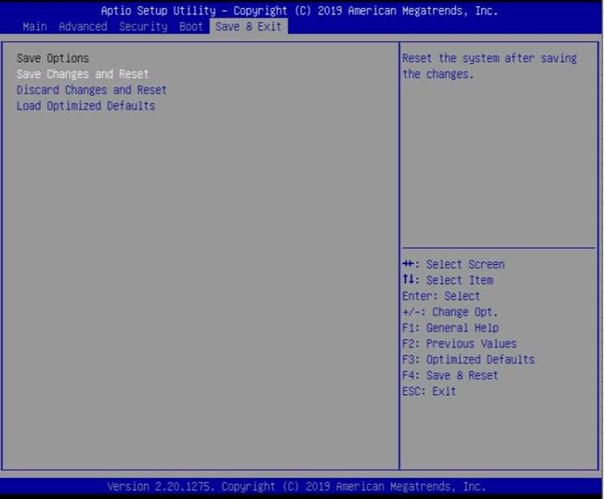Click the F1: General Help hint
The image size is (604, 499).
coord(449,328)
